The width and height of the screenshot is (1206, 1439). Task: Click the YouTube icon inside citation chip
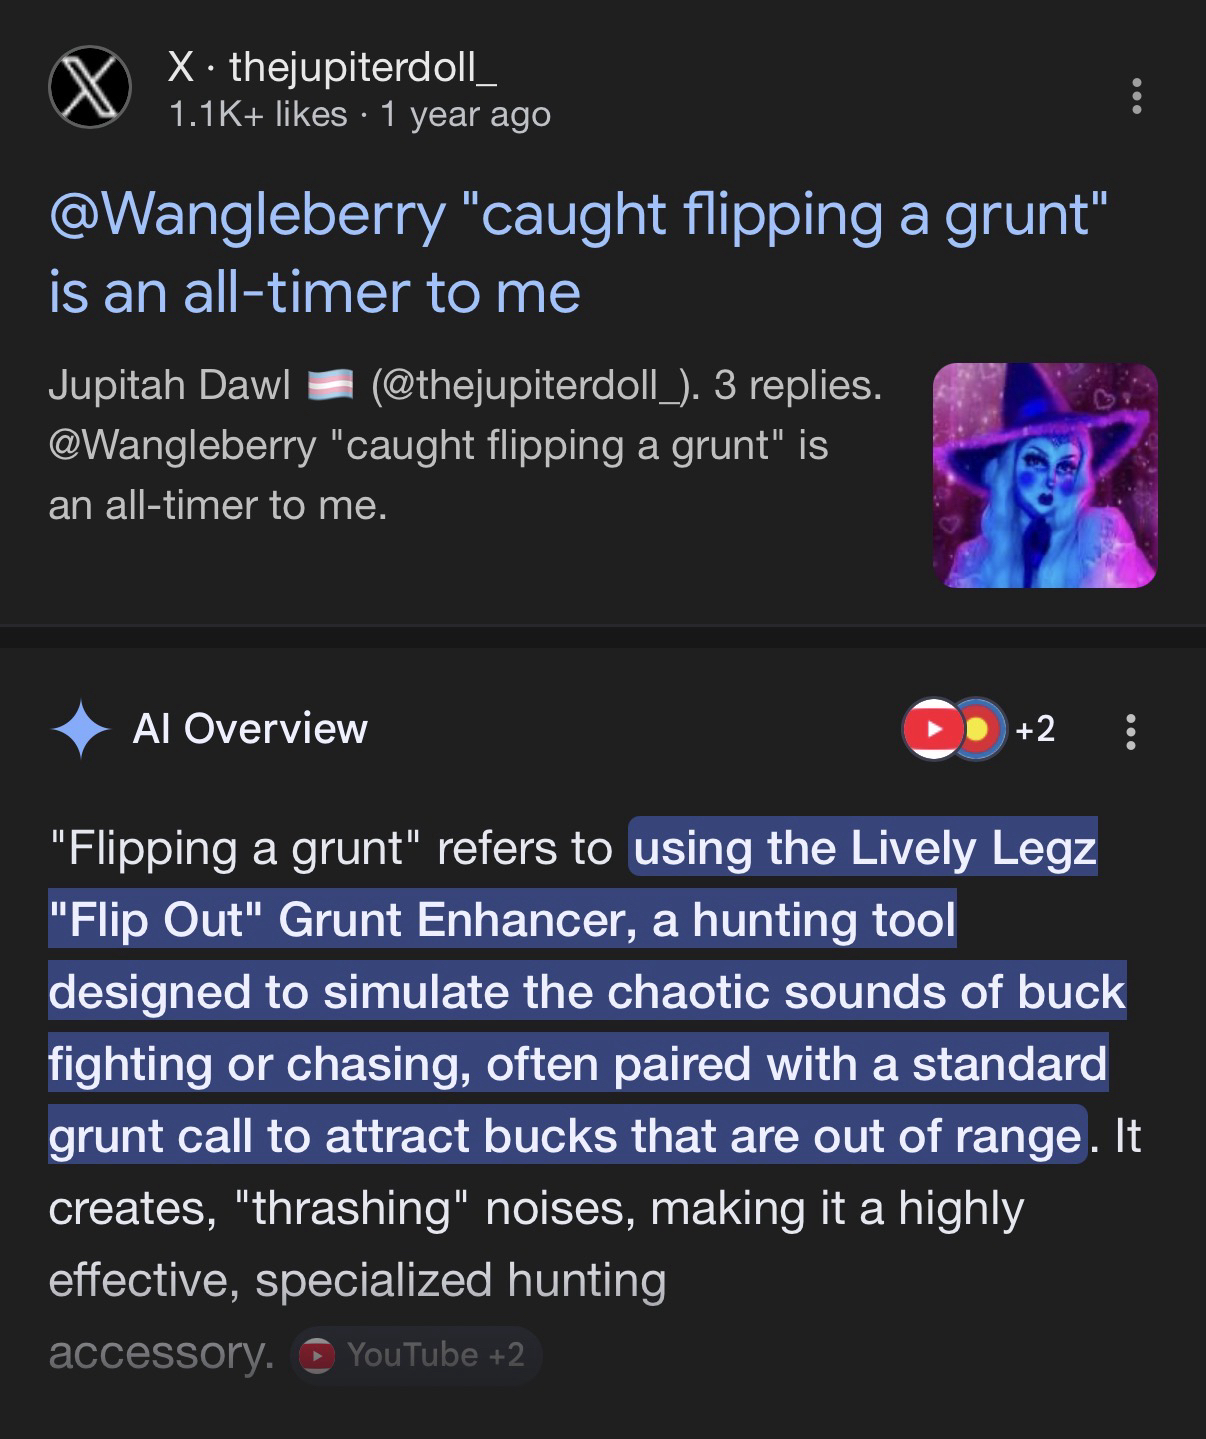(317, 1355)
